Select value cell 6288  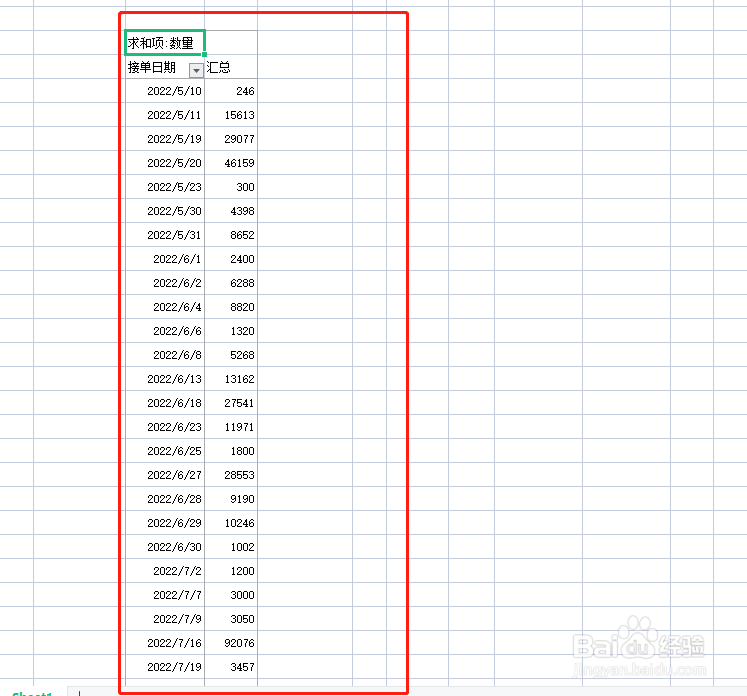(x=231, y=283)
